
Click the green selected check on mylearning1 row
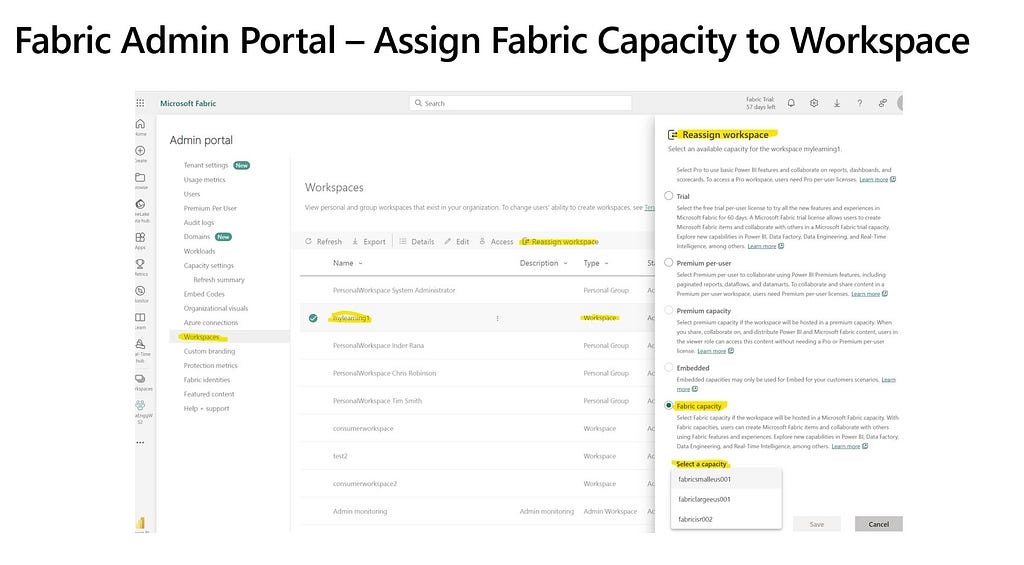point(313,318)
